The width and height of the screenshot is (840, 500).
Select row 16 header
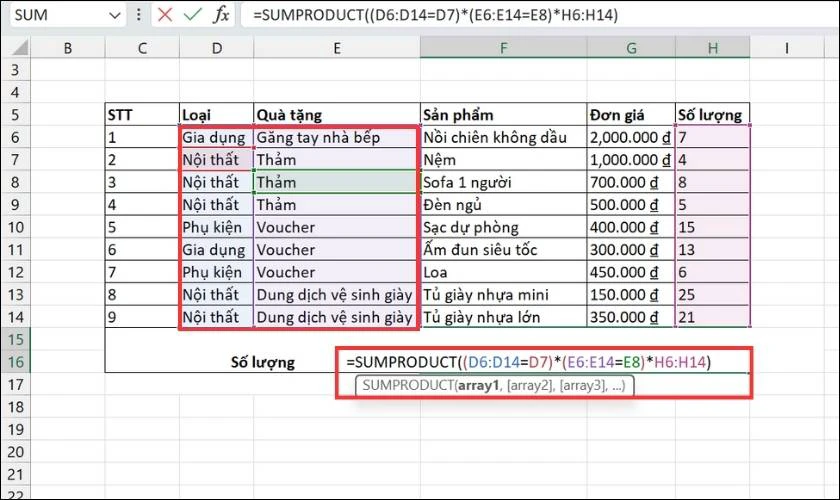tap(15, 362)
